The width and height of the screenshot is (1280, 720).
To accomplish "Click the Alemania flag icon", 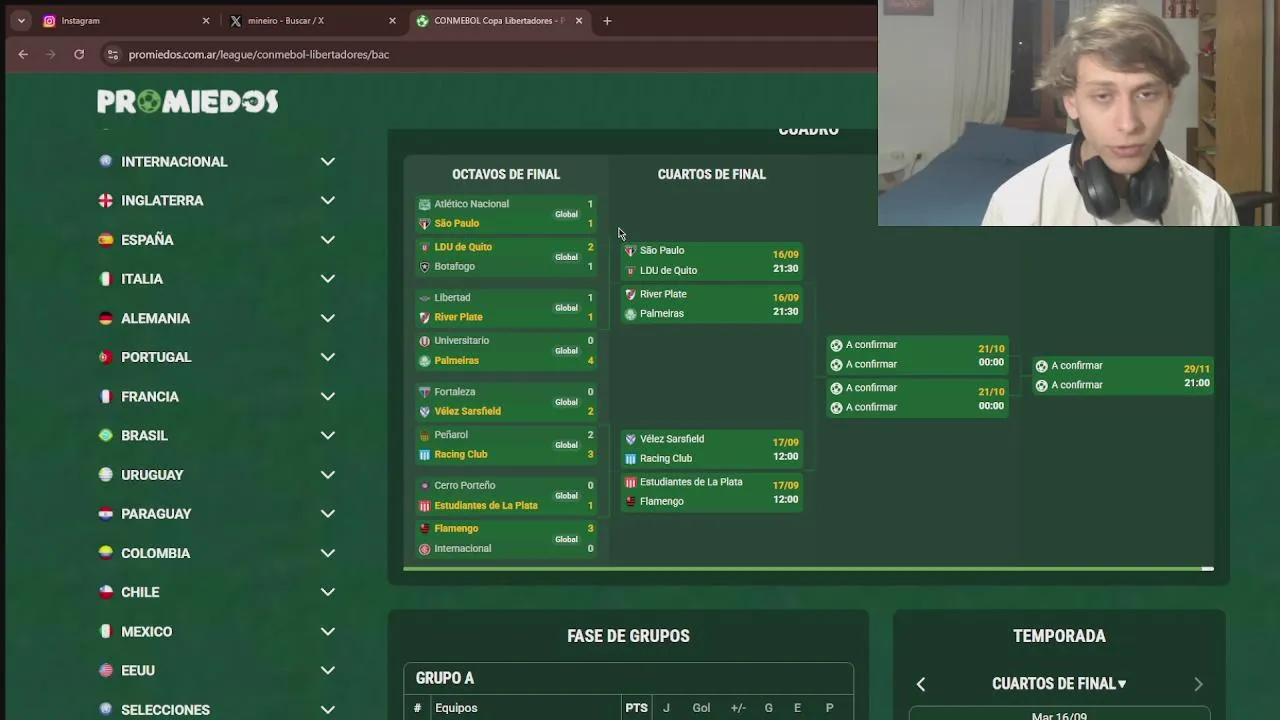I will coord(105,318).
